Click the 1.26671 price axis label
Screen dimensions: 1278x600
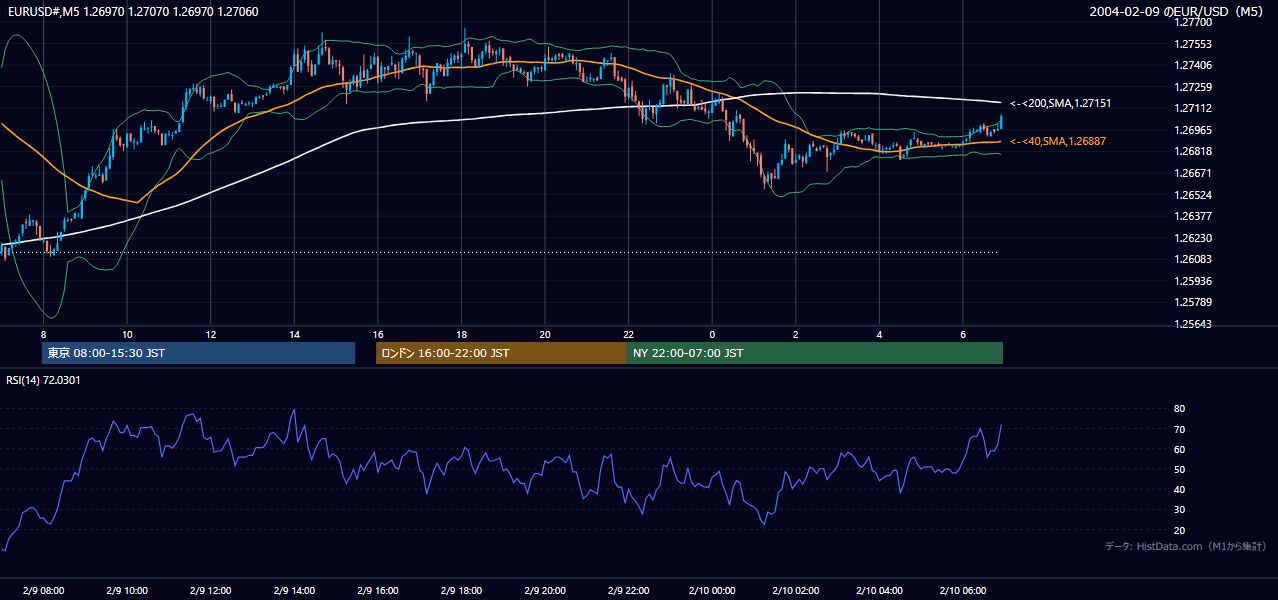(x=1194, y=173)
